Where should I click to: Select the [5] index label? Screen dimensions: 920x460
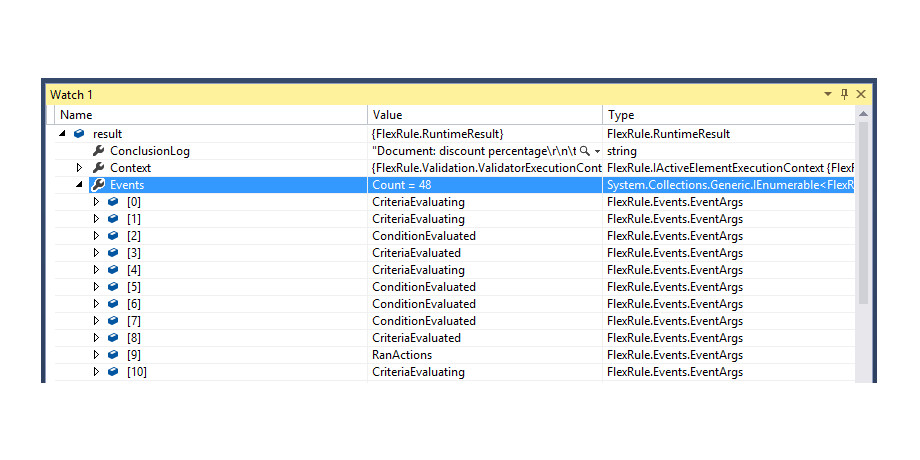click(134, 287)
